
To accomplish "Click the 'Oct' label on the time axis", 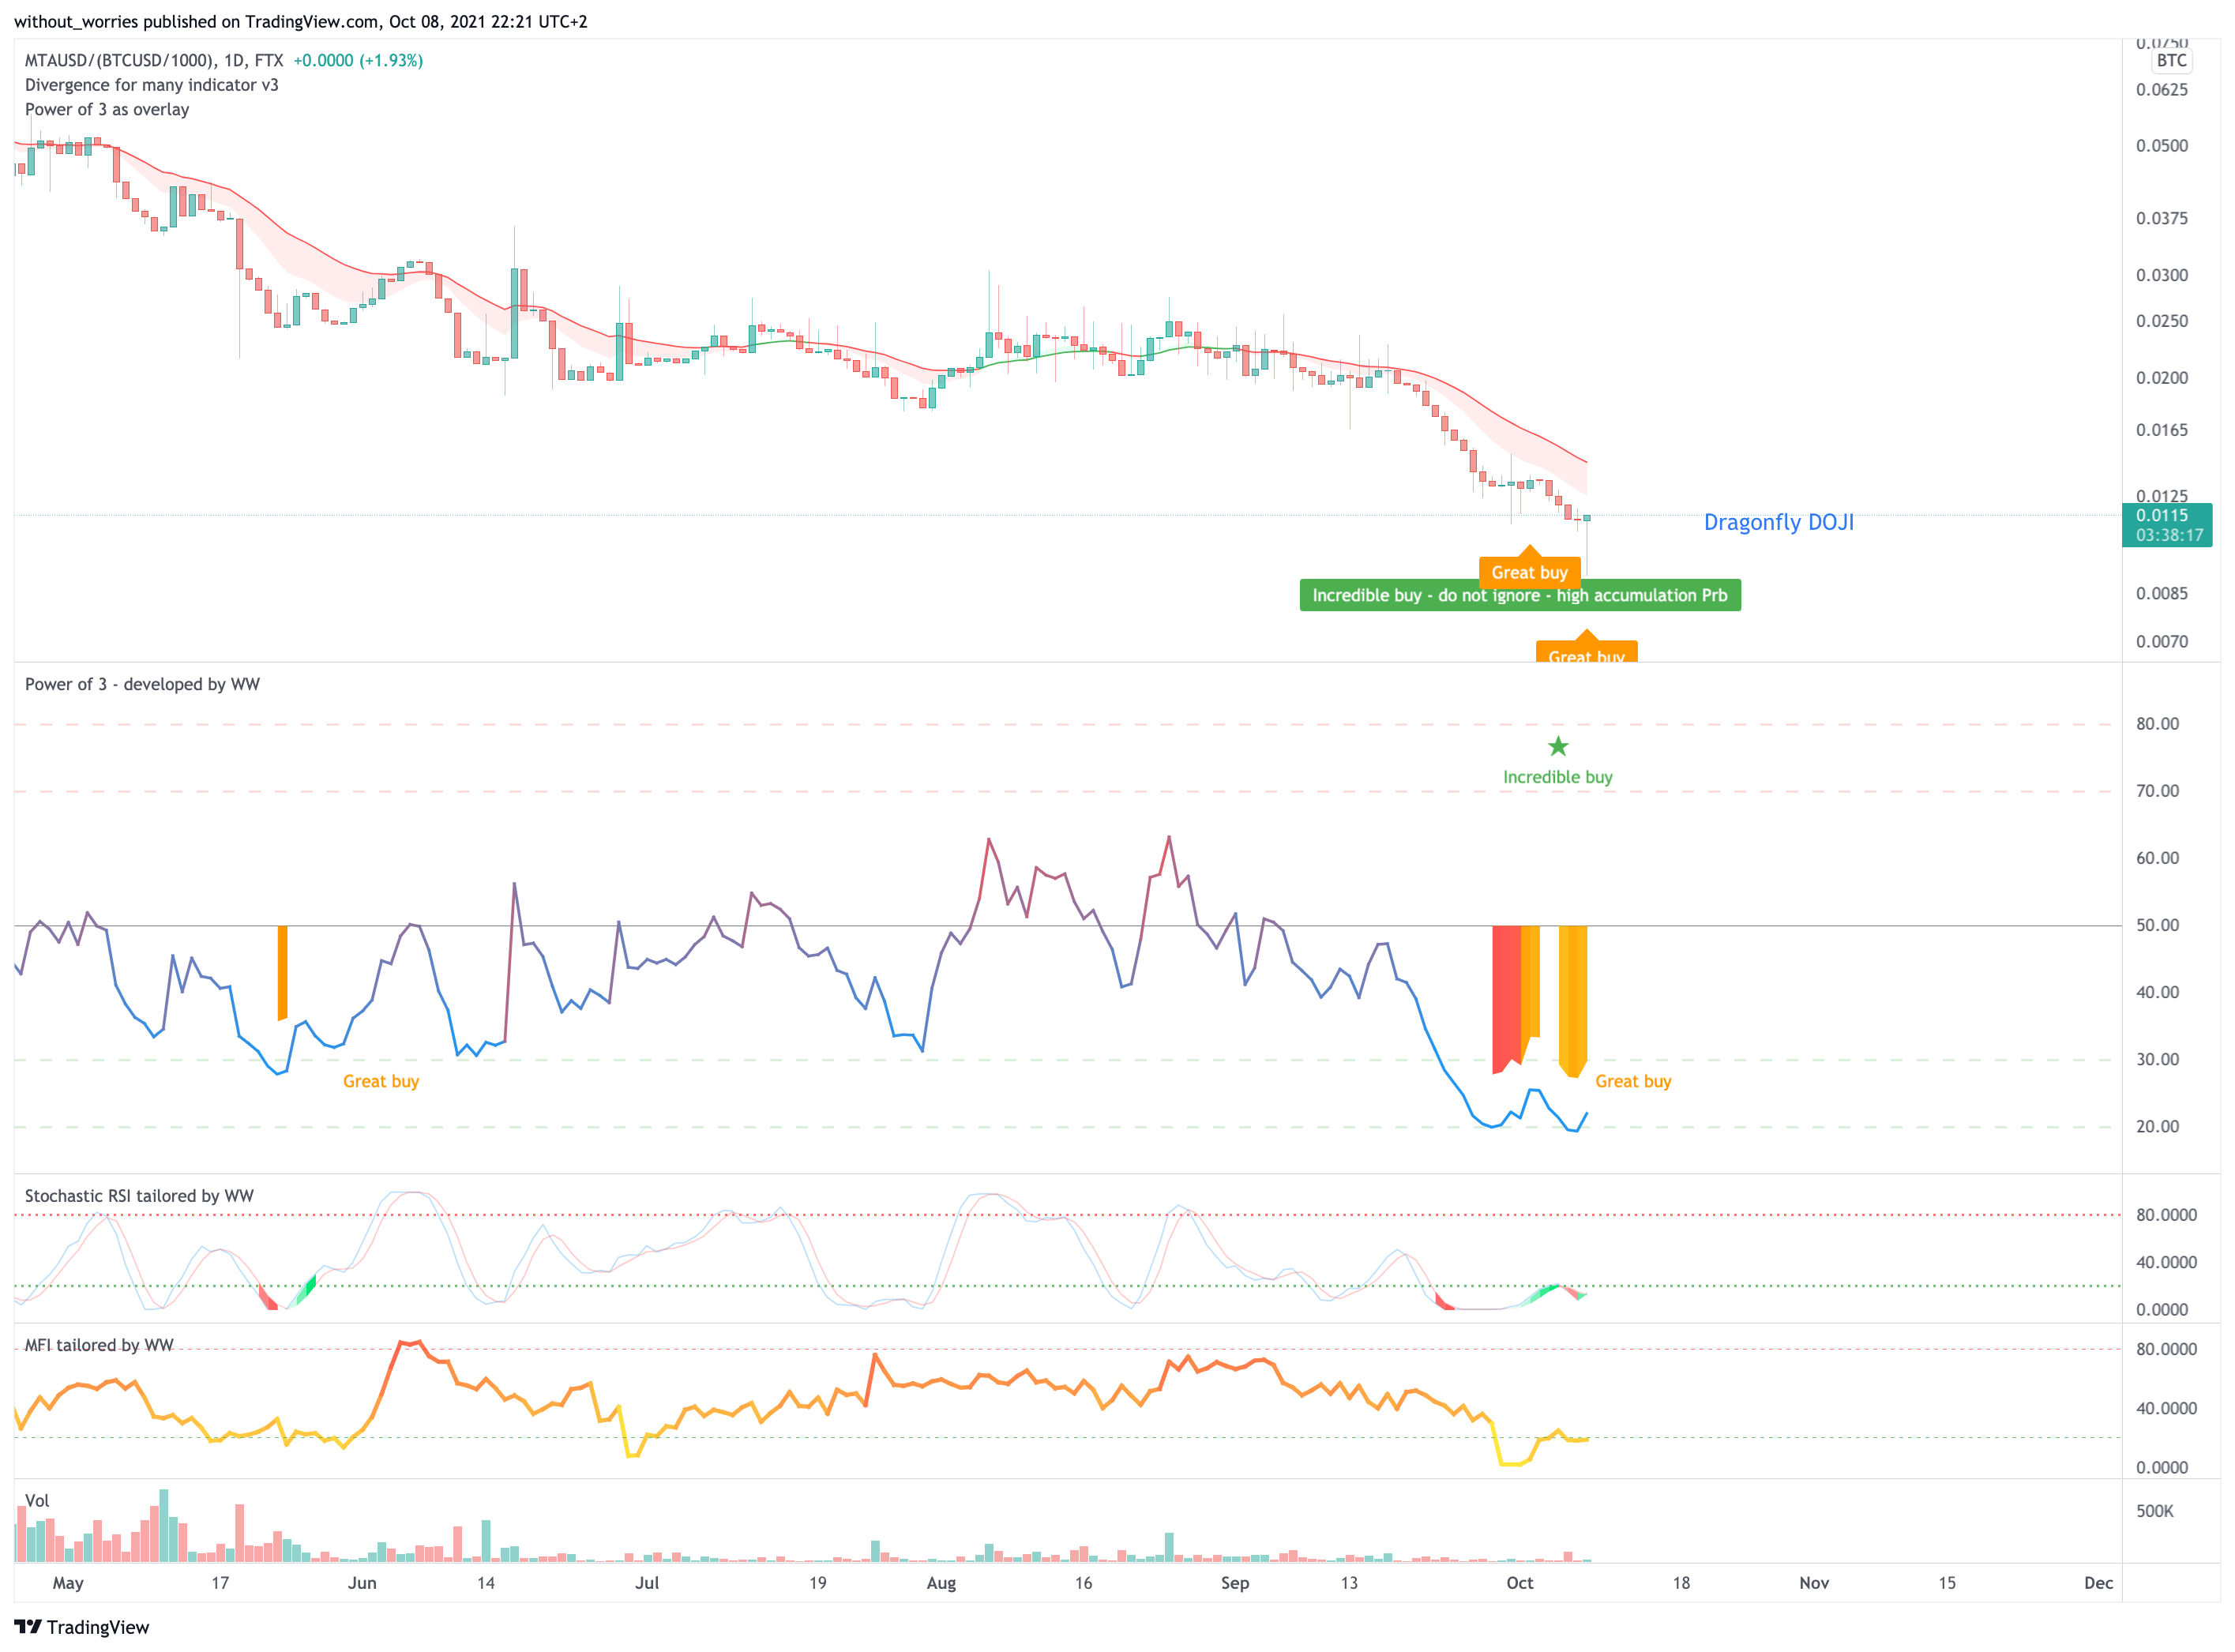I will pyautogui.click(x=1519, y=1583).
